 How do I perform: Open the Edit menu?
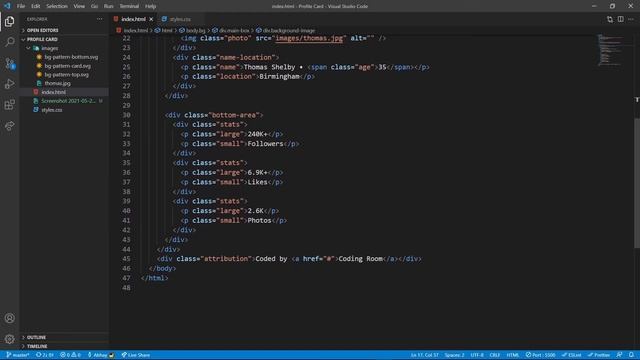click(36, 6)
